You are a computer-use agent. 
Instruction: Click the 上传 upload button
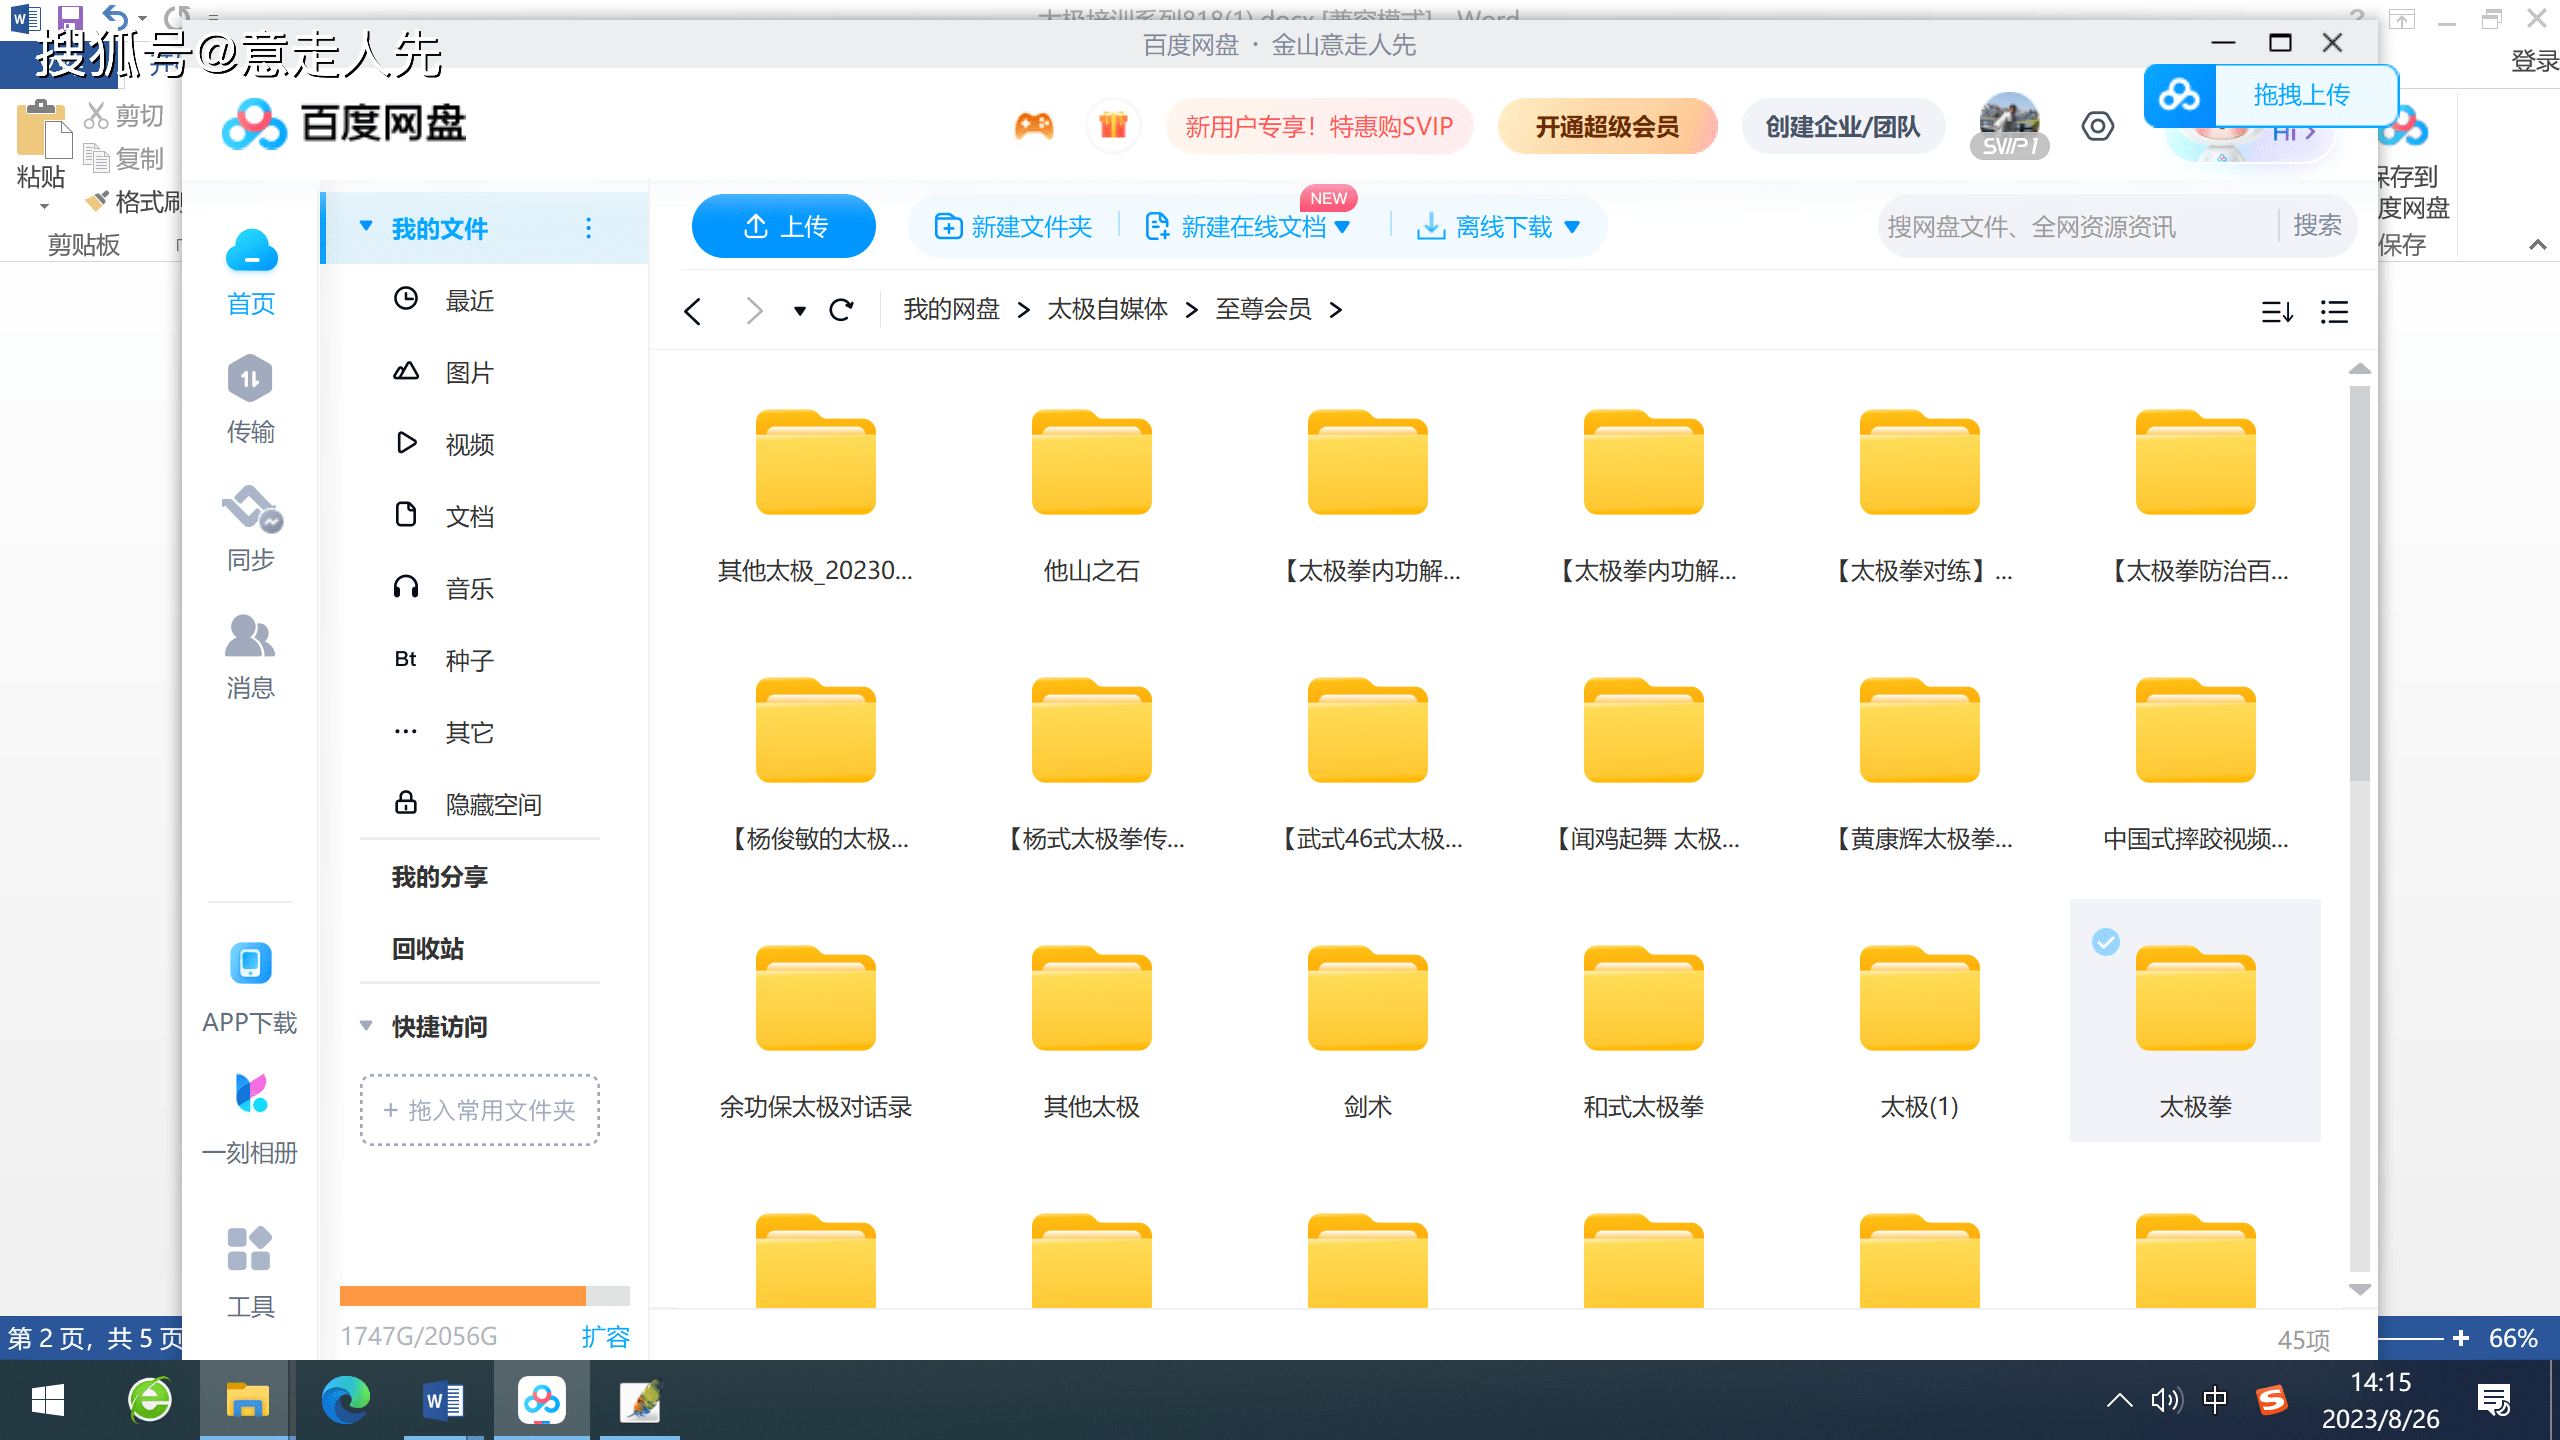pos(784,227)
